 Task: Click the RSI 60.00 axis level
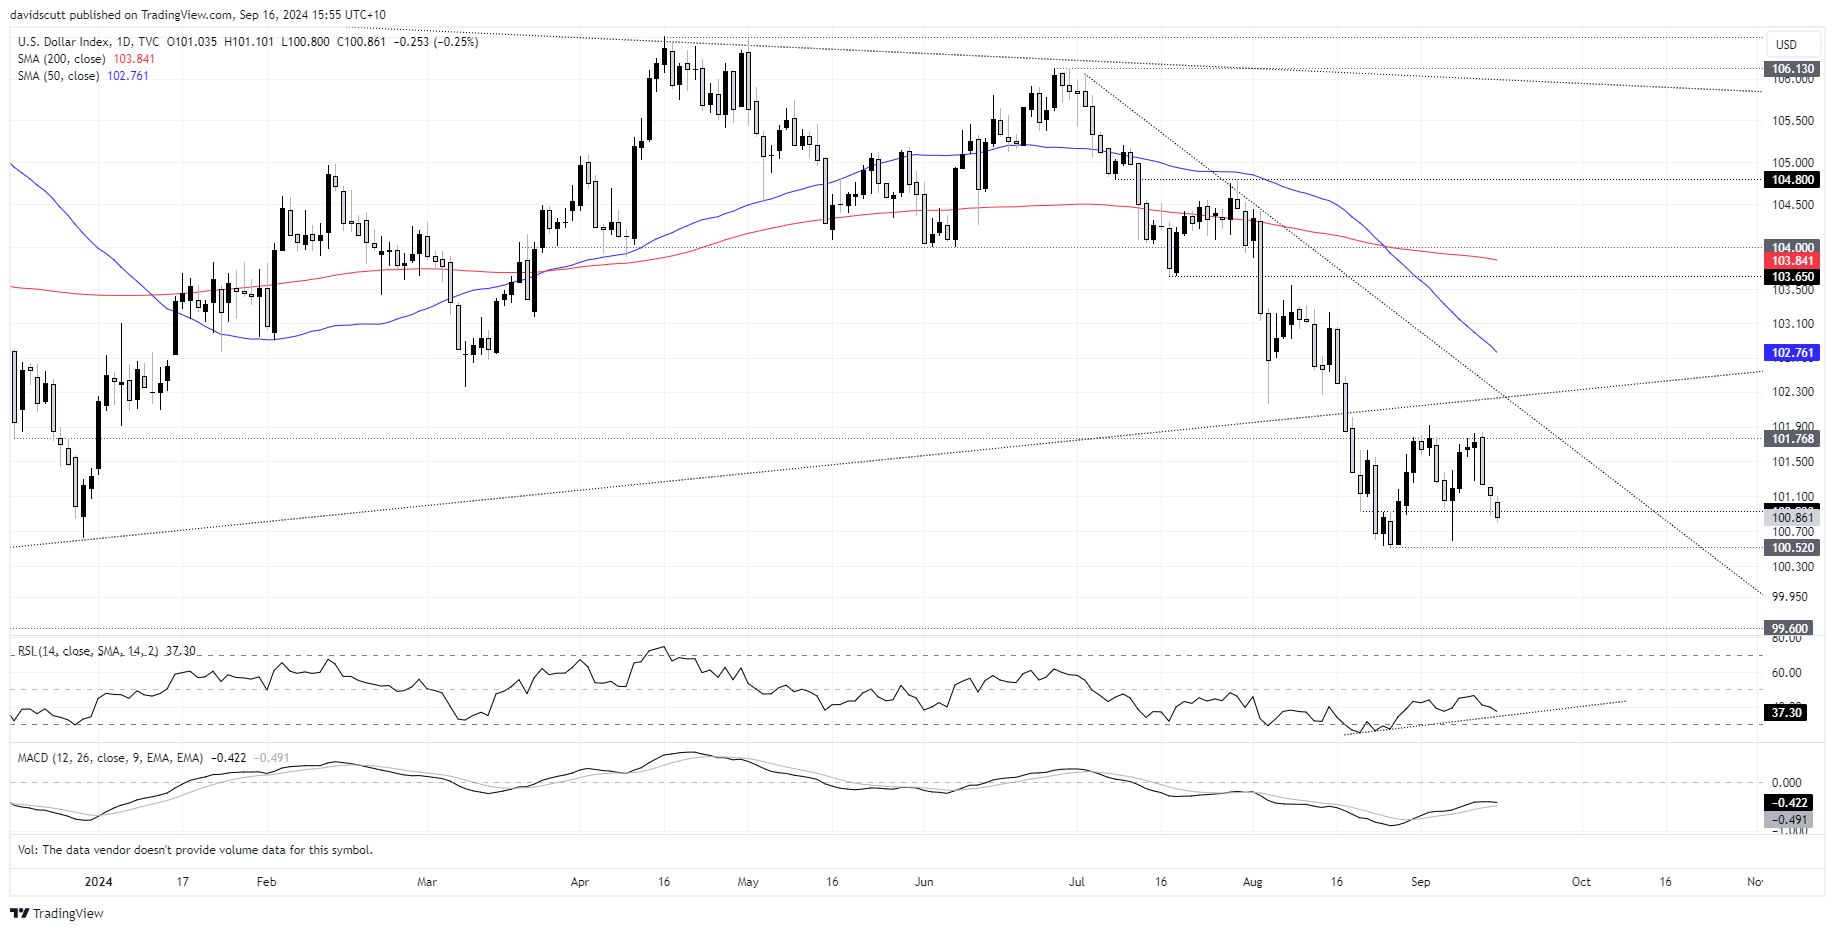1786,673
